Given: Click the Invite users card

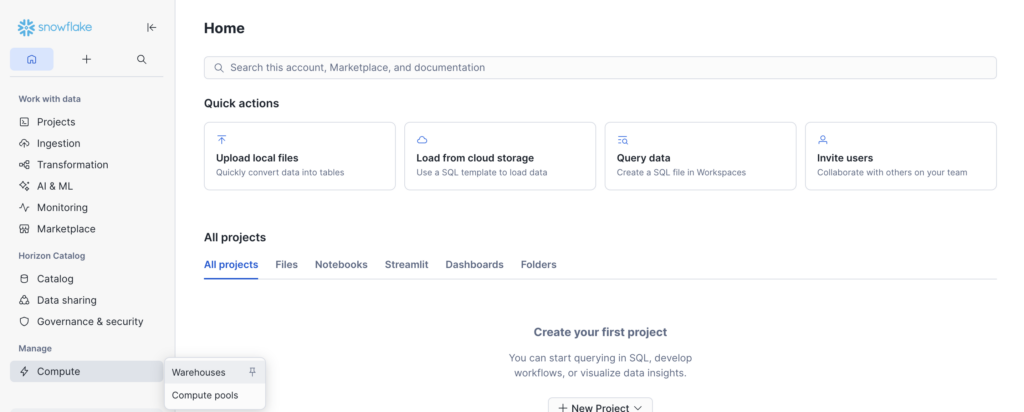Looking at the screenshot, I should click(900, 157).
